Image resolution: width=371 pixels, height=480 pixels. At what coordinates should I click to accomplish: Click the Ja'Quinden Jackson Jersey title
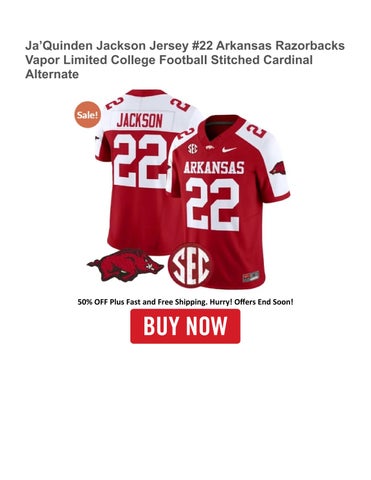tap(185, 60)
